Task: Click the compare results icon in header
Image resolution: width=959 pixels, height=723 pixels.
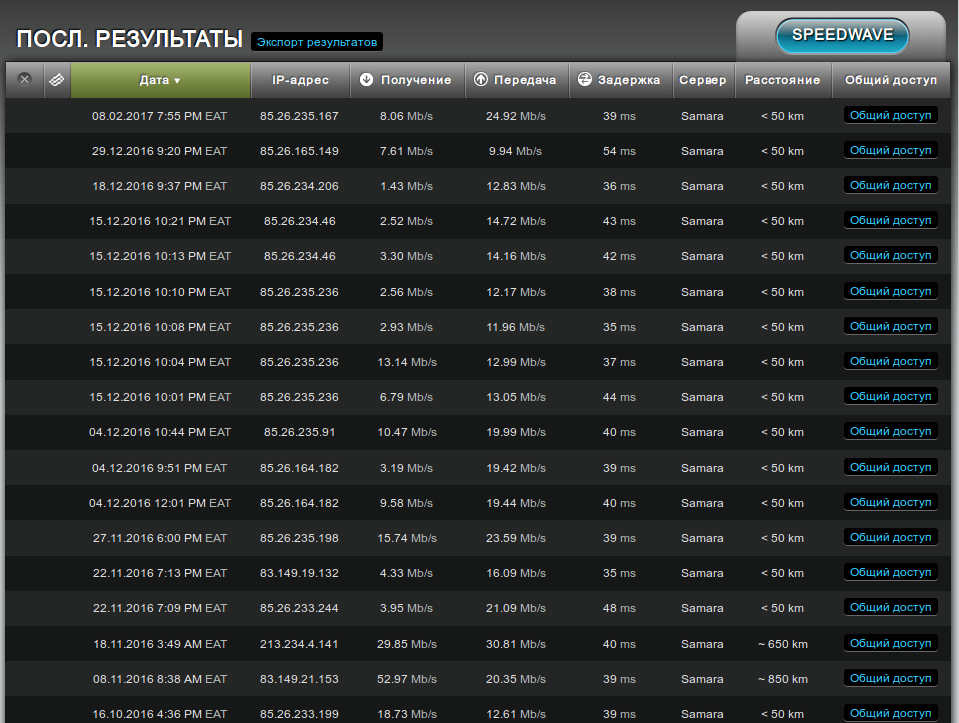Action: click(x=57, y=80)
